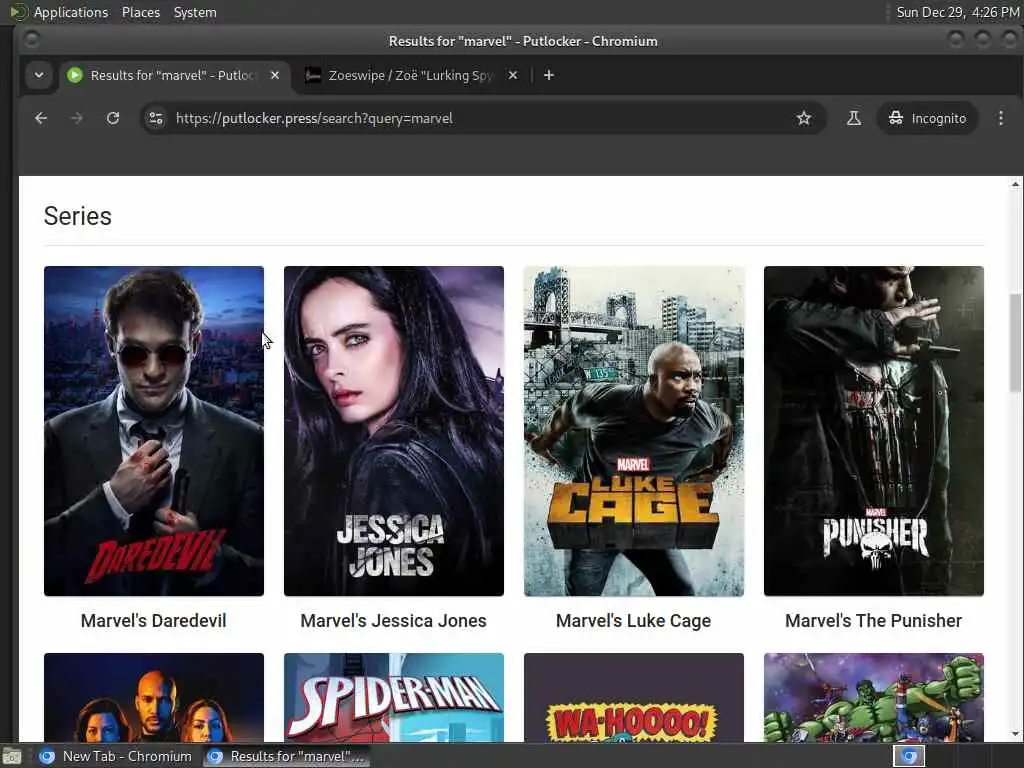Click Marvel's Luke Cage title link
Viewport: 1024px width, 768px height.
[x=633, y=620]
